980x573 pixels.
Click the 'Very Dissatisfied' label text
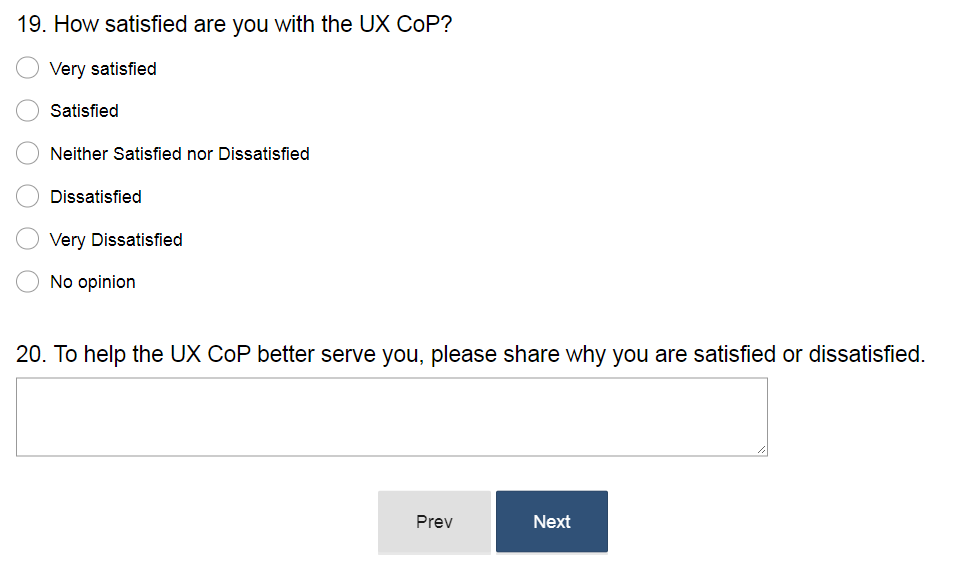click(116, 240)
